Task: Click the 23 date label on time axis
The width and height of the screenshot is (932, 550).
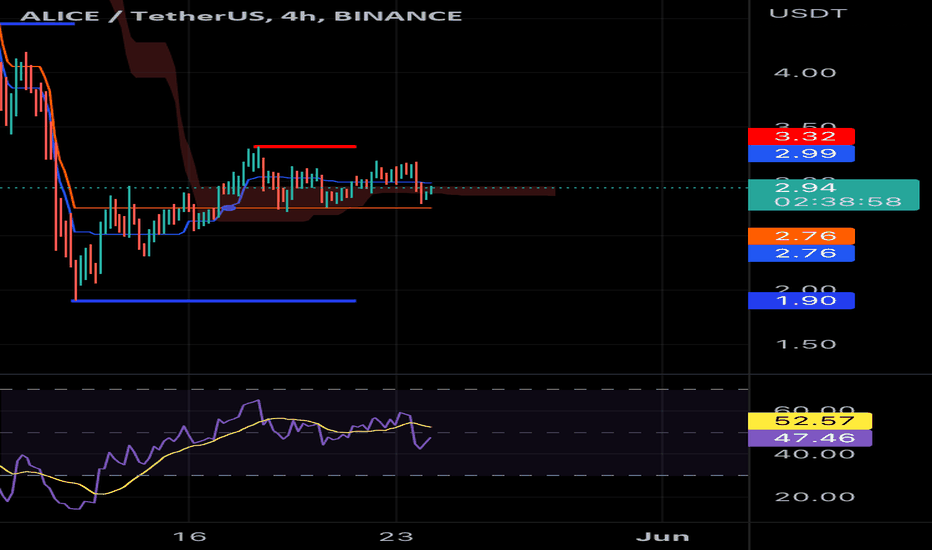Action: click(396, 537)
